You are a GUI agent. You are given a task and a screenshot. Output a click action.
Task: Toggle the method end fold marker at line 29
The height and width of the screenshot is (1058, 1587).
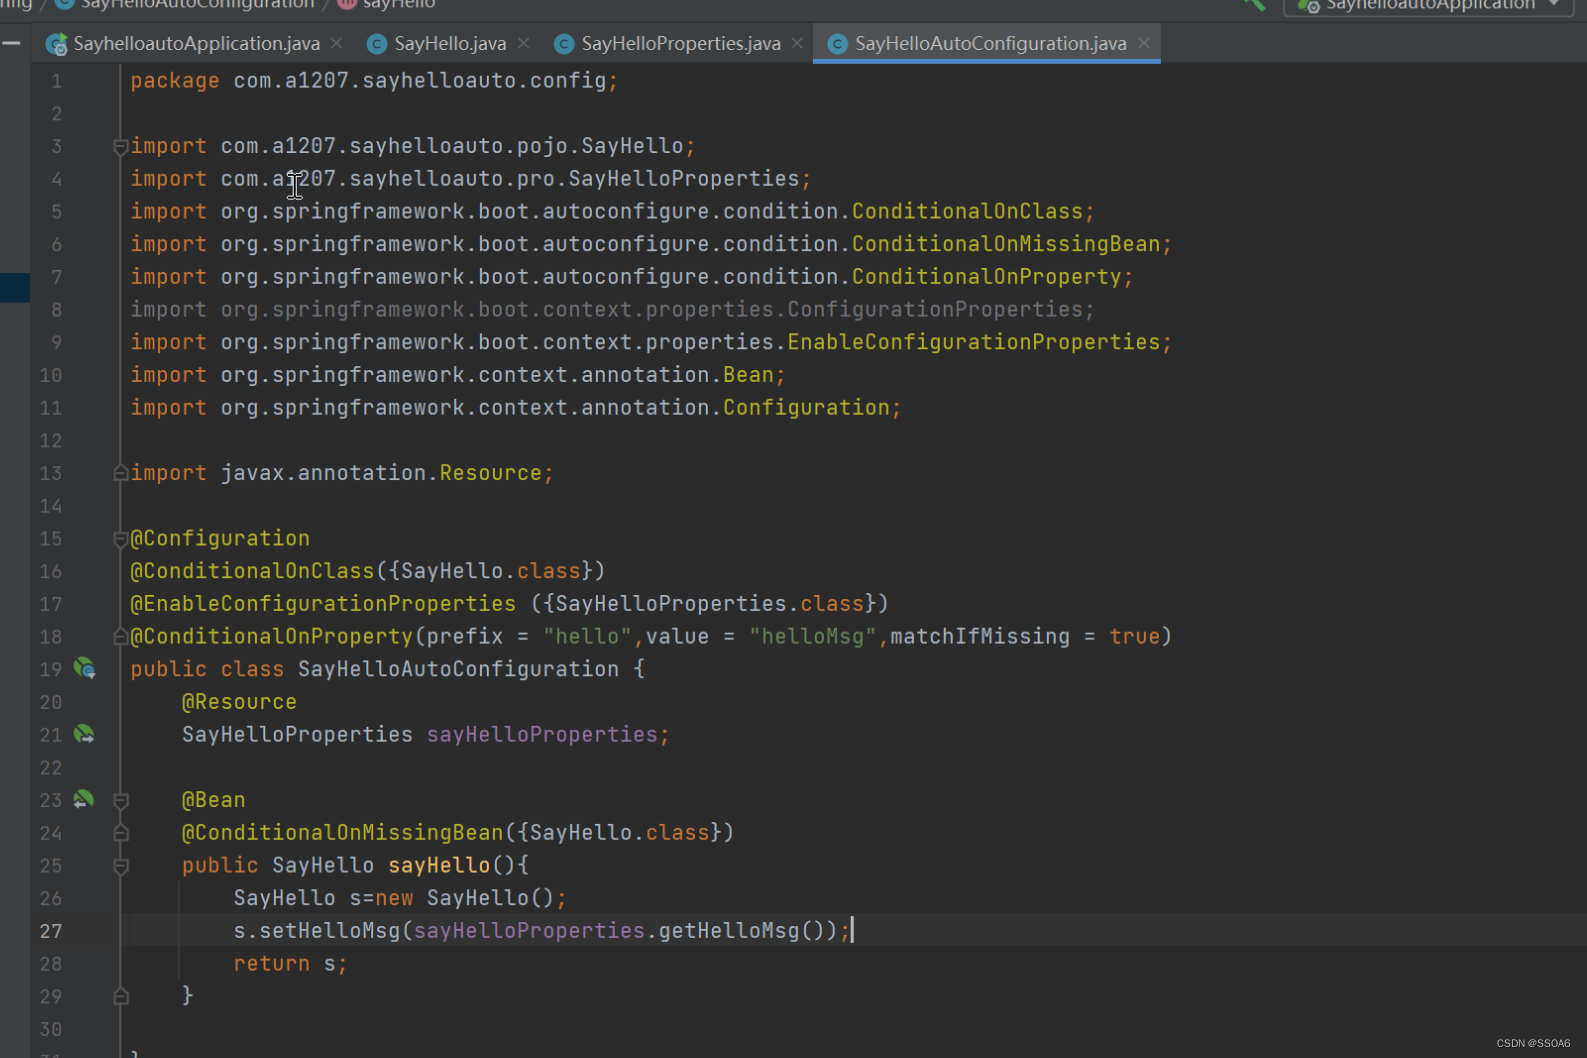point(120,996)
